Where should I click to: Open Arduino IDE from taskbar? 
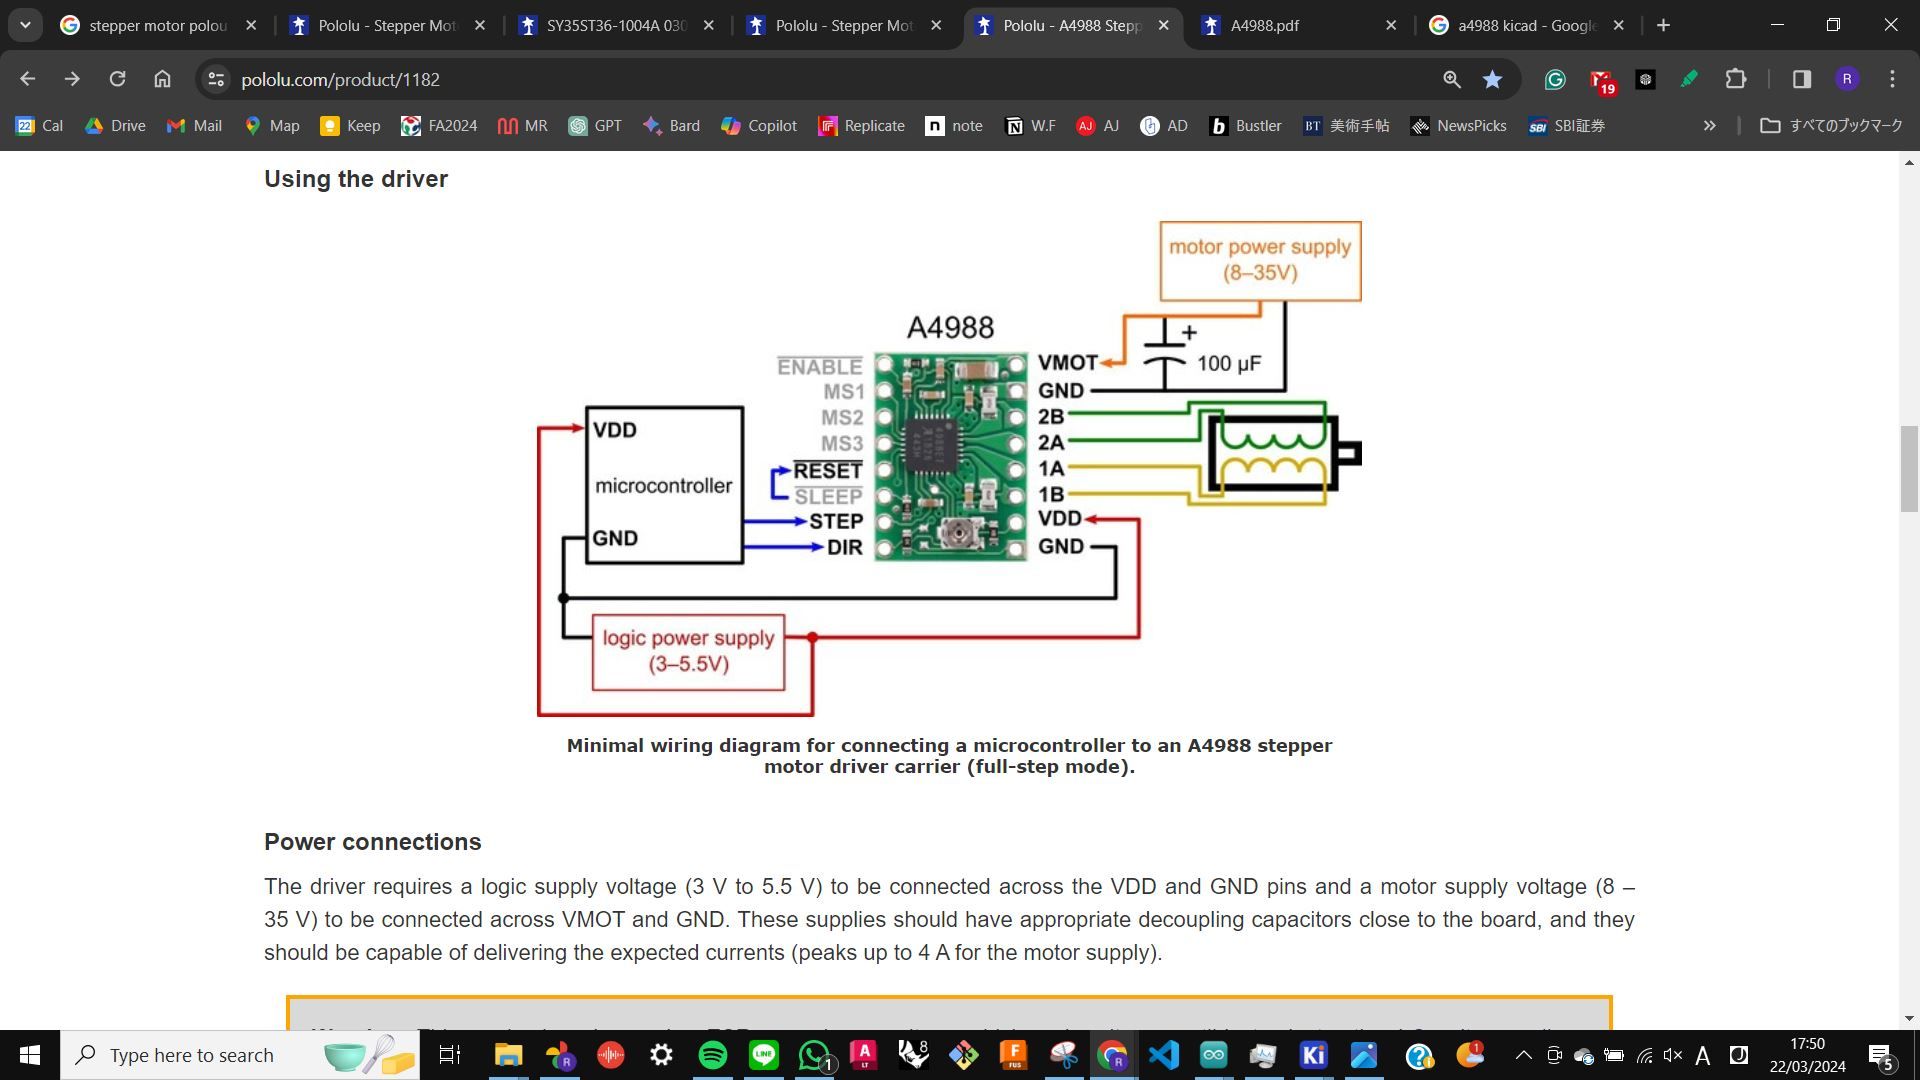pyautogui.click(x=1213, y=1055)
